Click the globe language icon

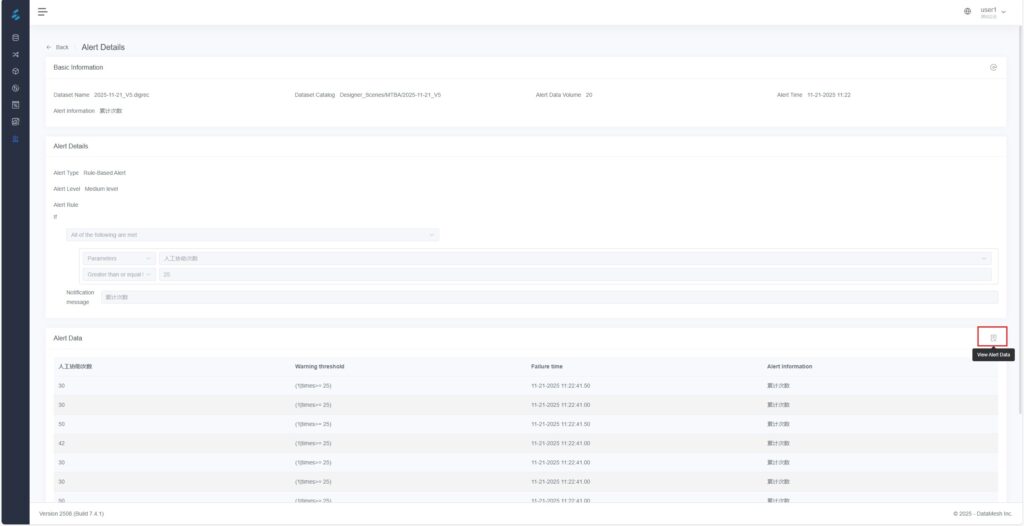pyautogui.click(x=967, y=12)
